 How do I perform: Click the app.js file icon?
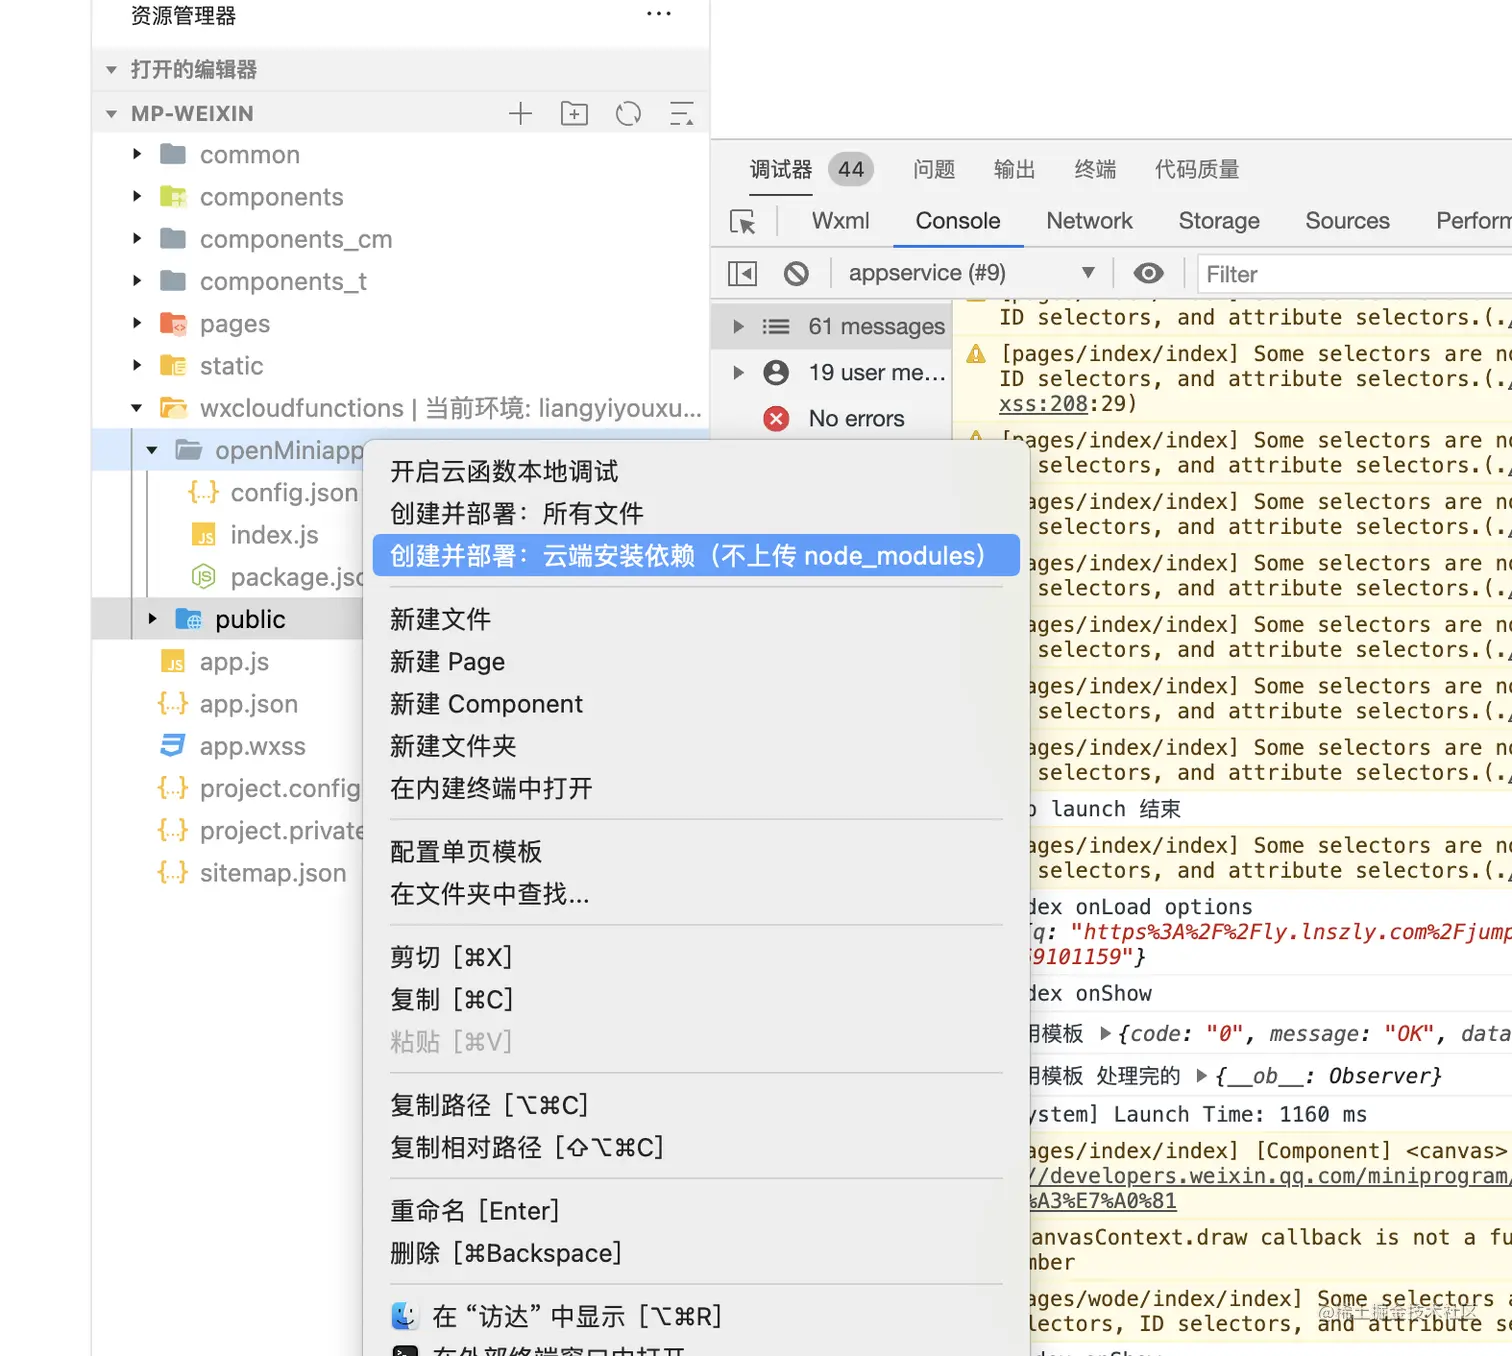tap(173, 661)
